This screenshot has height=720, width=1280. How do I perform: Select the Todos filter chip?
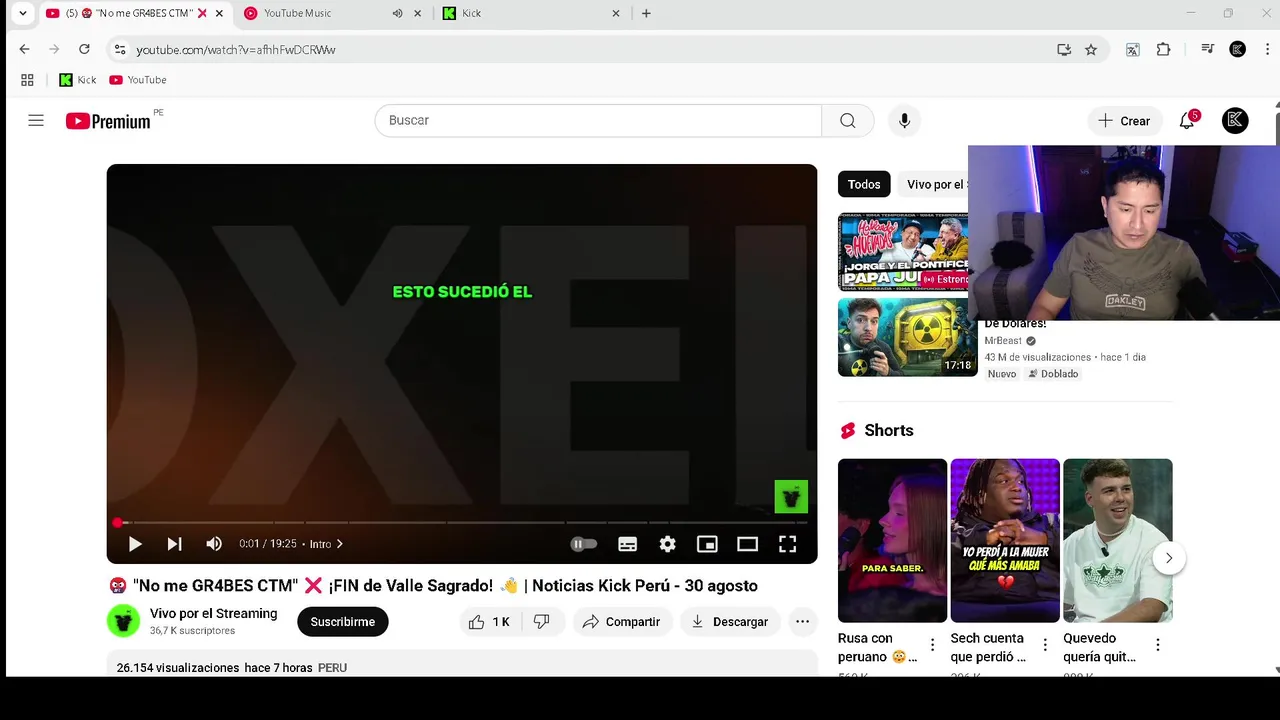tap(864, 184)
